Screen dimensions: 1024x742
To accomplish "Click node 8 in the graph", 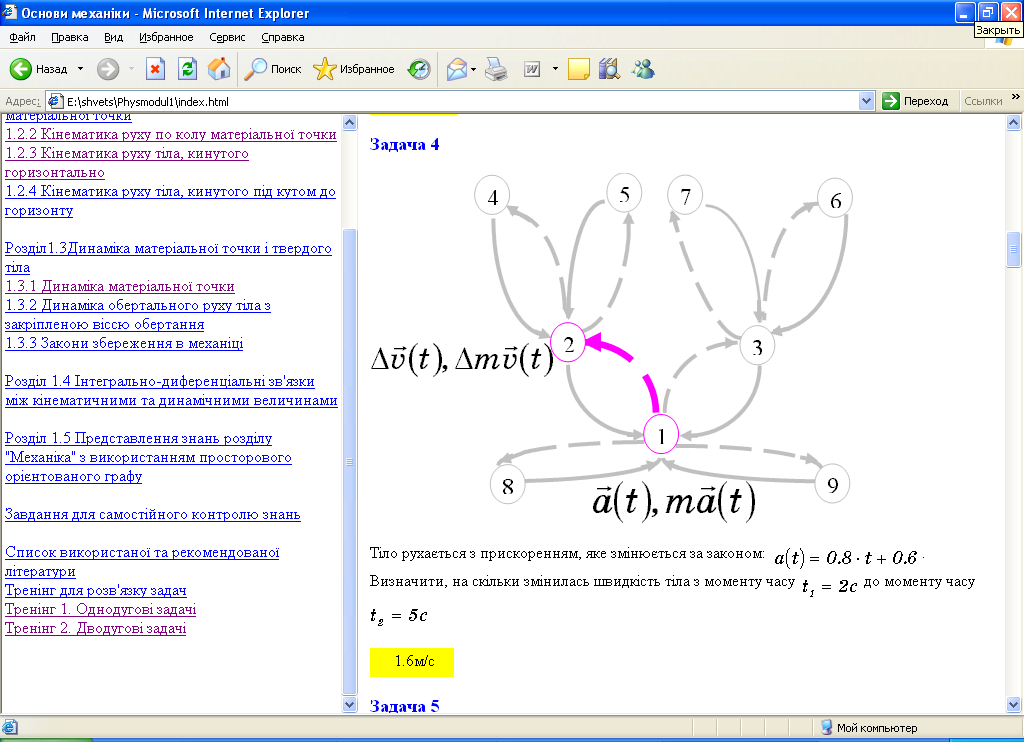I will tap(507, 485).
